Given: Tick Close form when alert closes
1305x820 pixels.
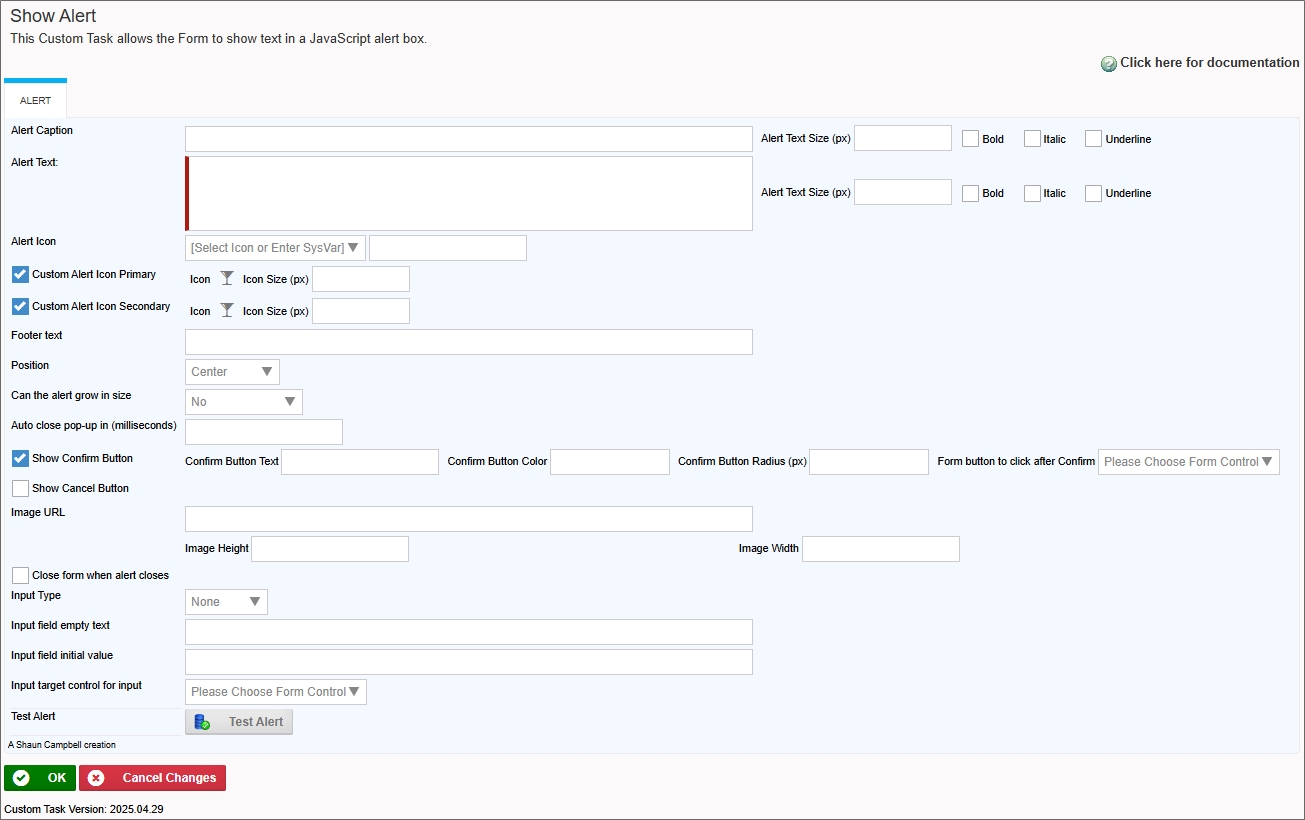Looking at the screenshot, I should coord(20,576).
